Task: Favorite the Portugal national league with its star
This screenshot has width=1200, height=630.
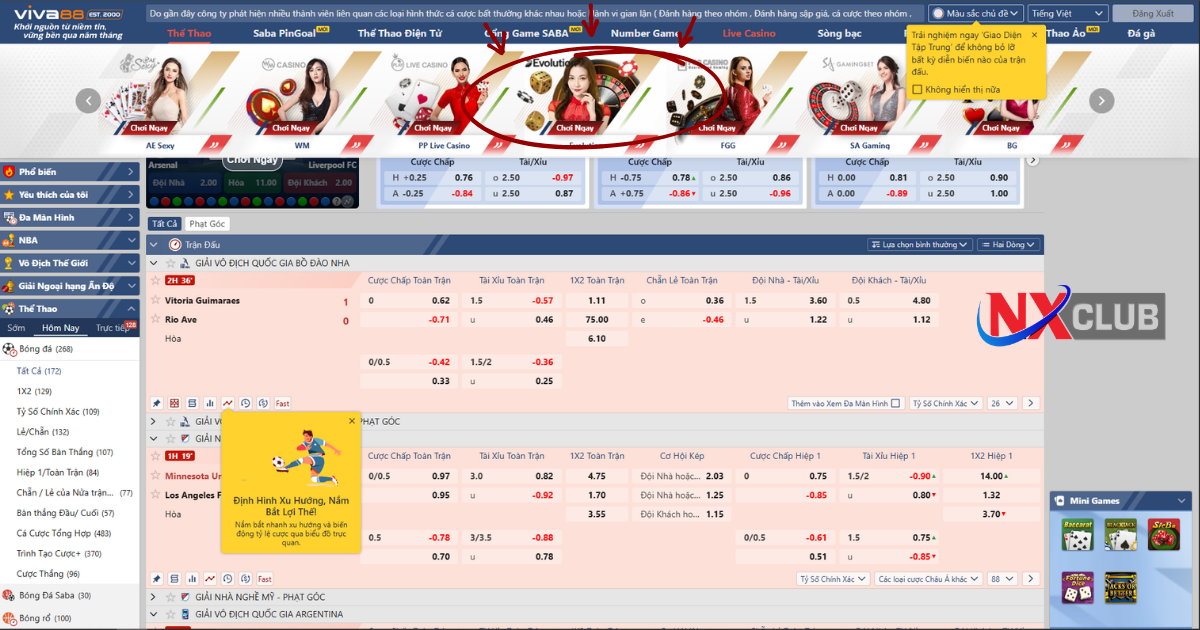Action: tap(170, 263)
